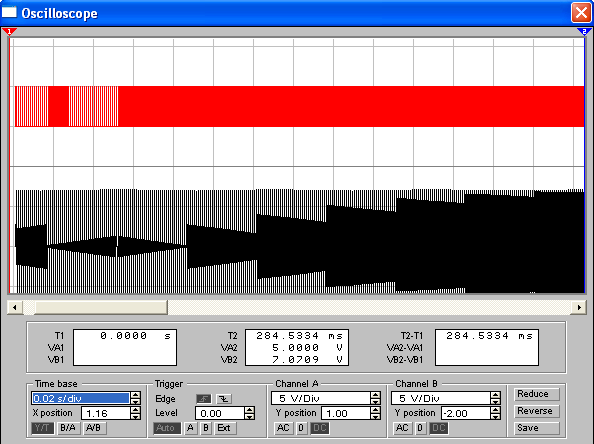Increase Channel B Y position
Viewport: 594px width, 444px height.
pos(496,410)
